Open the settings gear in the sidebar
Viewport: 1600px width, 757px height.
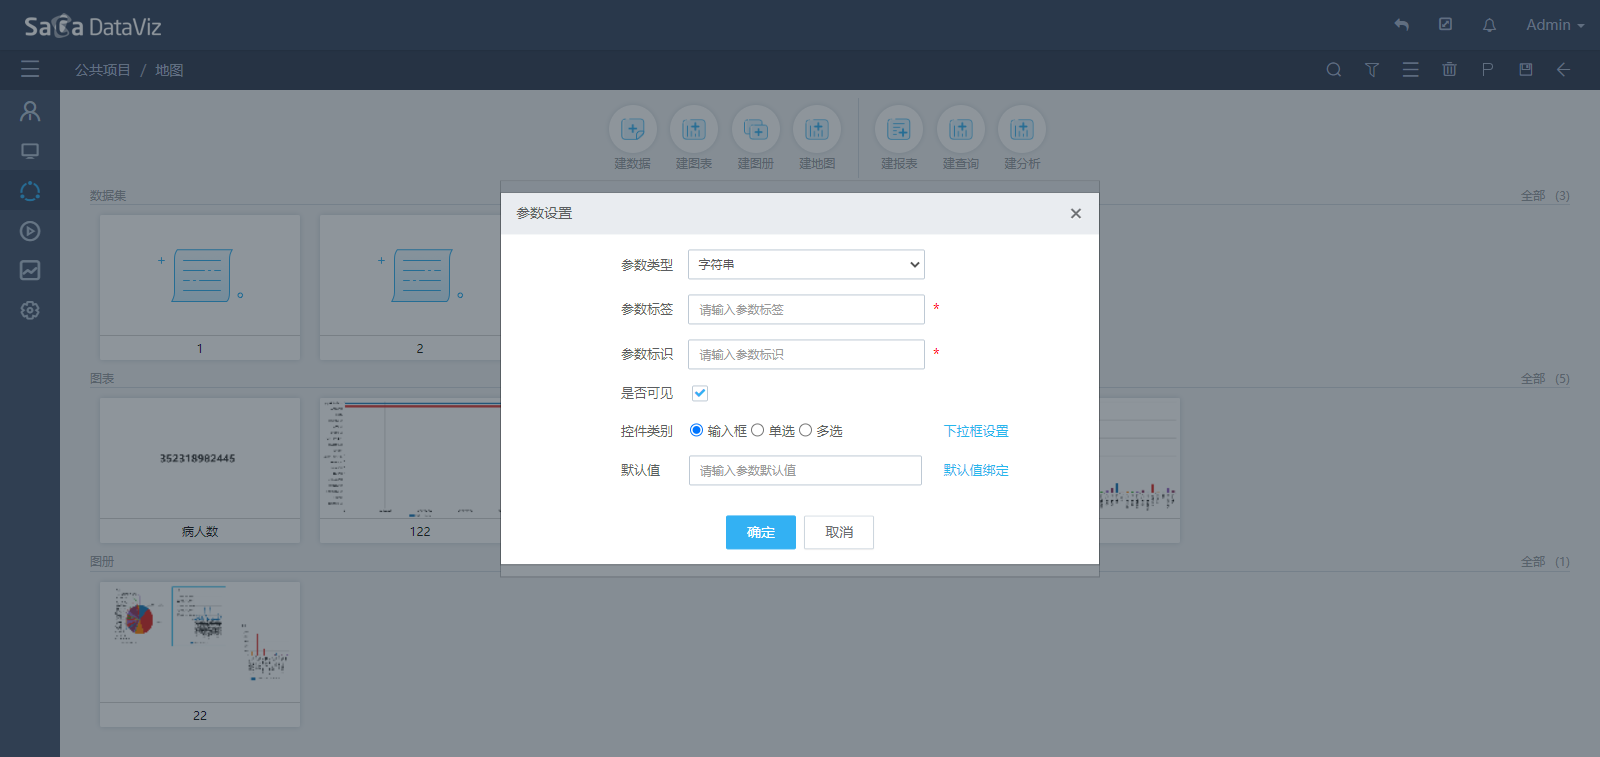coord(30,310)
